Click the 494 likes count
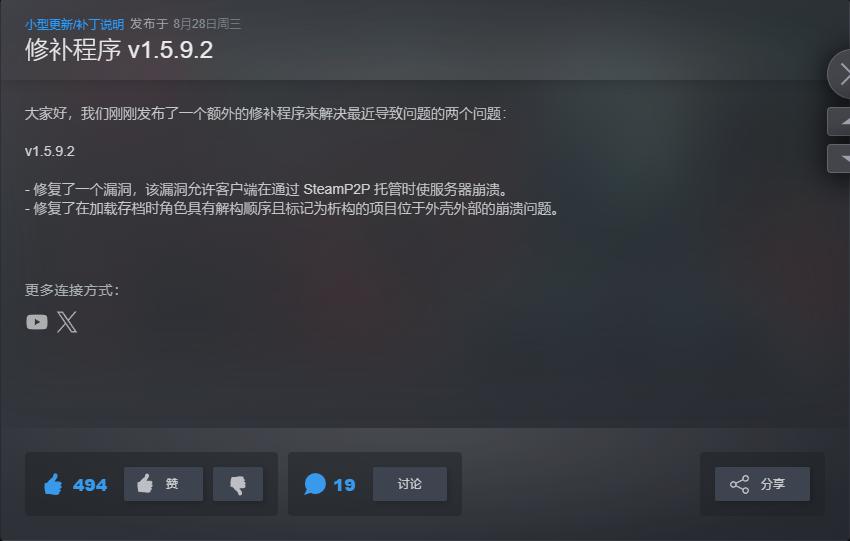850x541 pixels. click(x=90, y=485)
